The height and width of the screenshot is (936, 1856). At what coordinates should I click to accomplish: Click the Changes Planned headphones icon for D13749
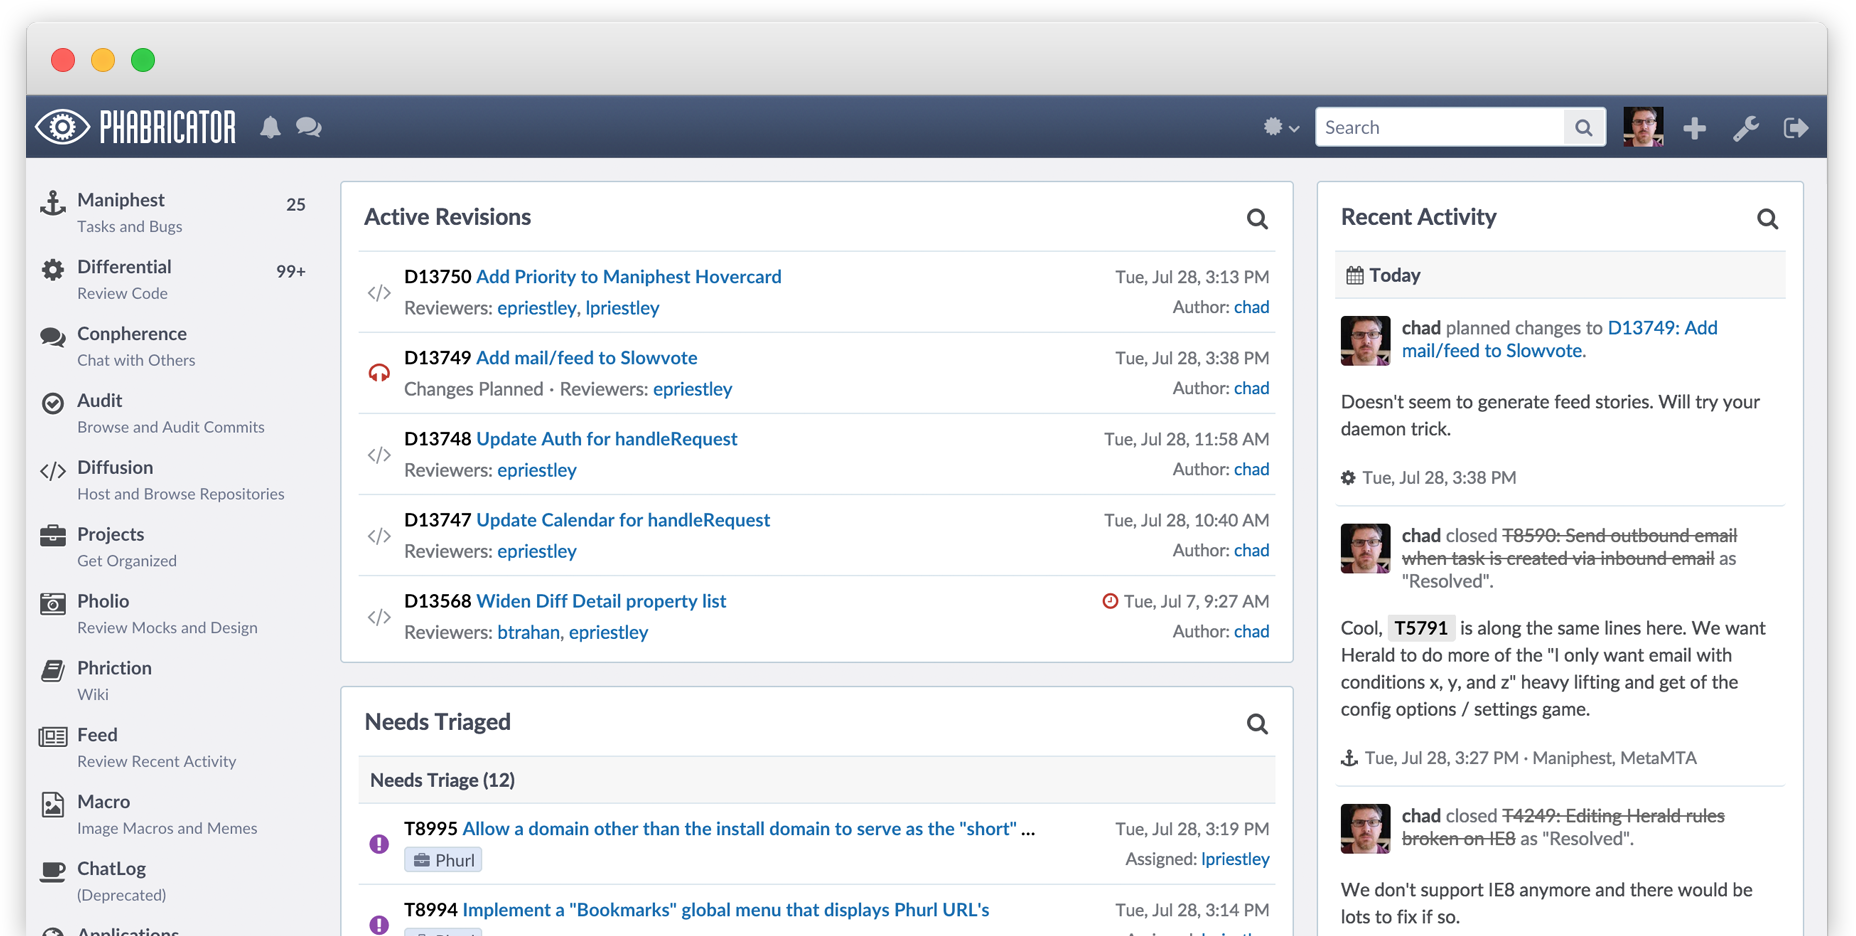[379, 373]
